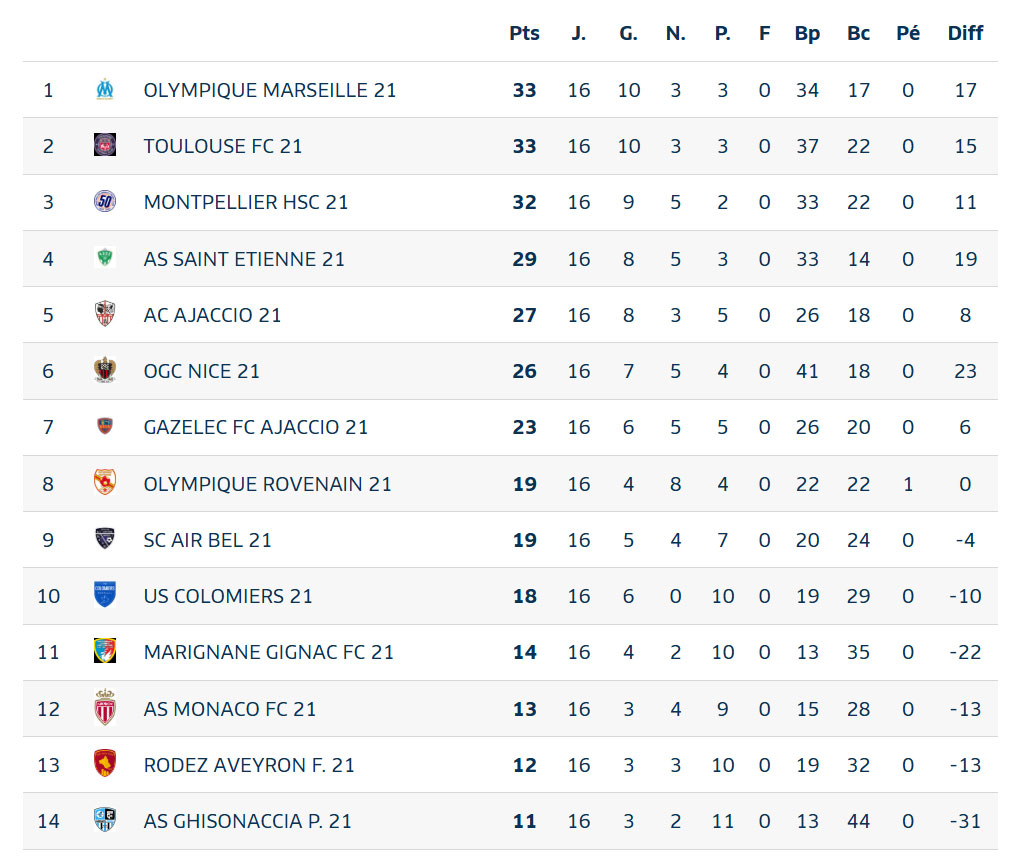1019x862 pixels.
Task: Click the Marignane Gignac FC badge
Action: (x=105, y=651)
